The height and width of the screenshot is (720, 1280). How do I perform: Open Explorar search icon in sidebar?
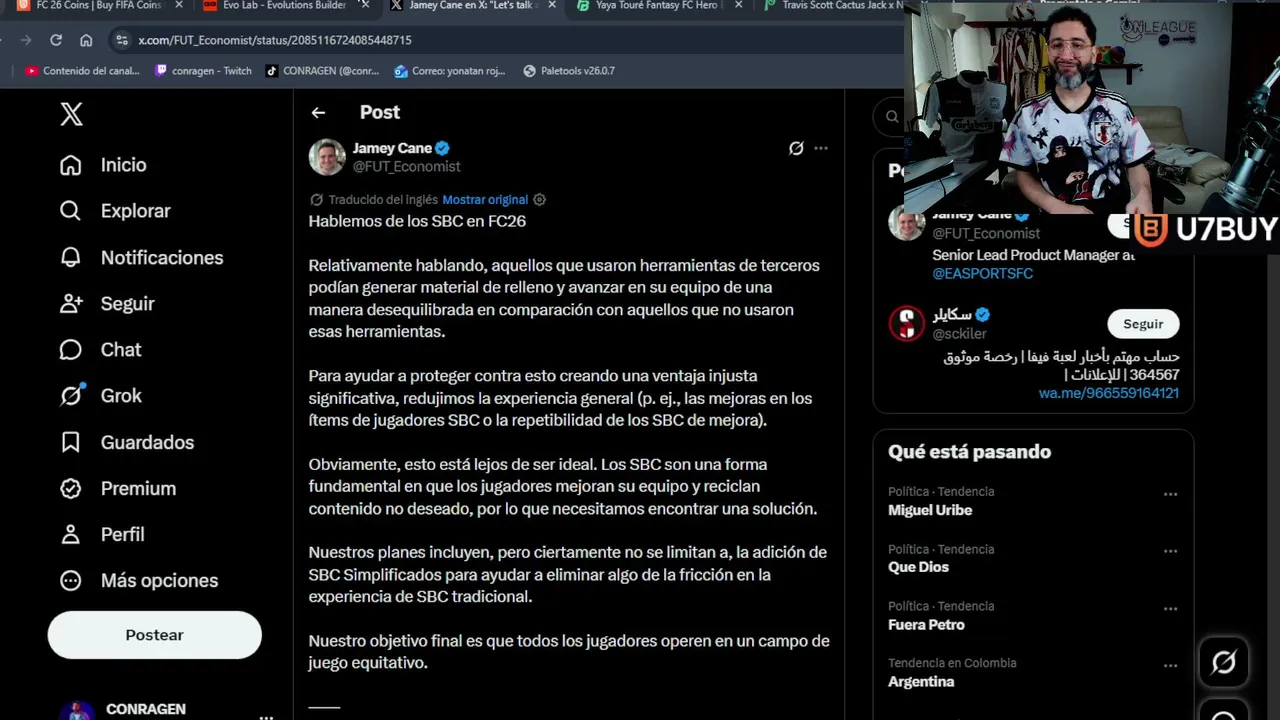click(x=70, y=211)
